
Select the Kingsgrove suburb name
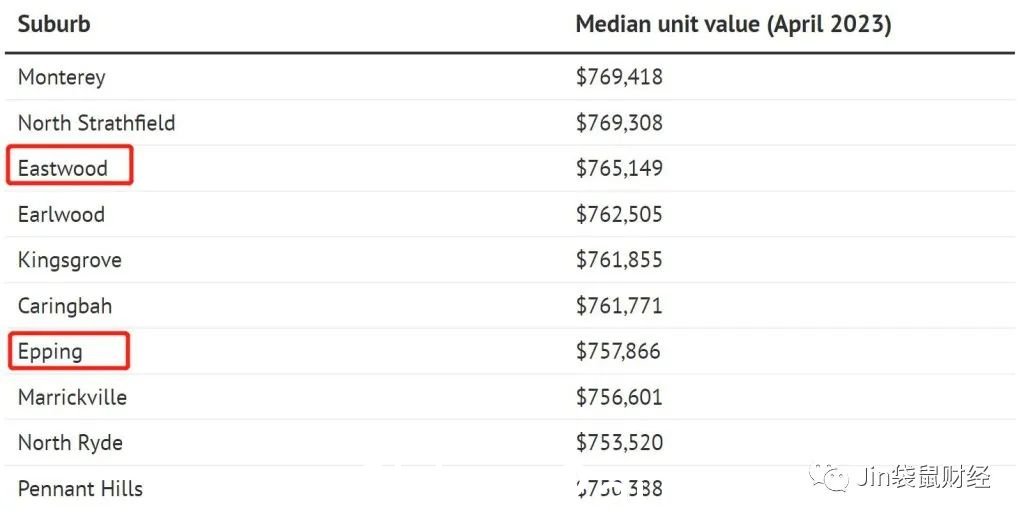click(69, 260)
